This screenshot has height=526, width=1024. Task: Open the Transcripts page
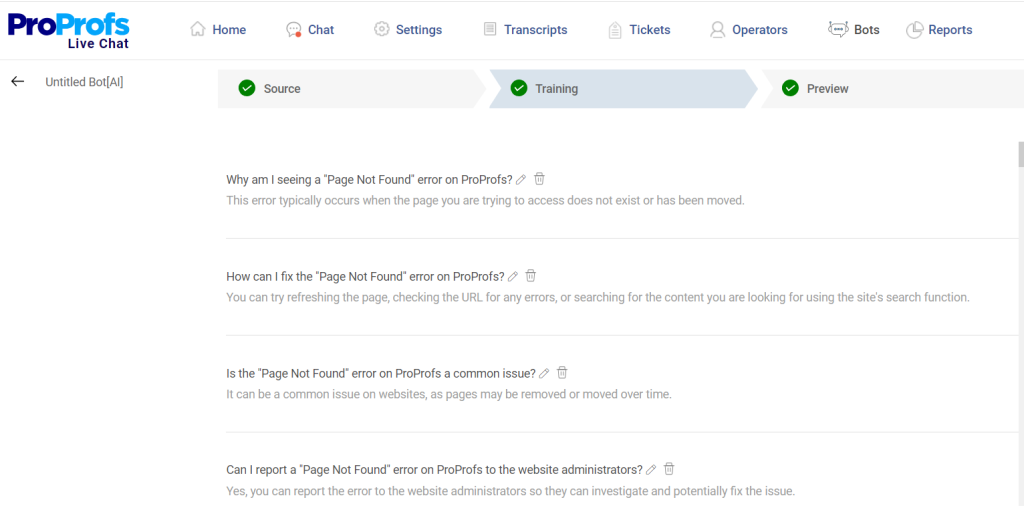coord(525,30)
